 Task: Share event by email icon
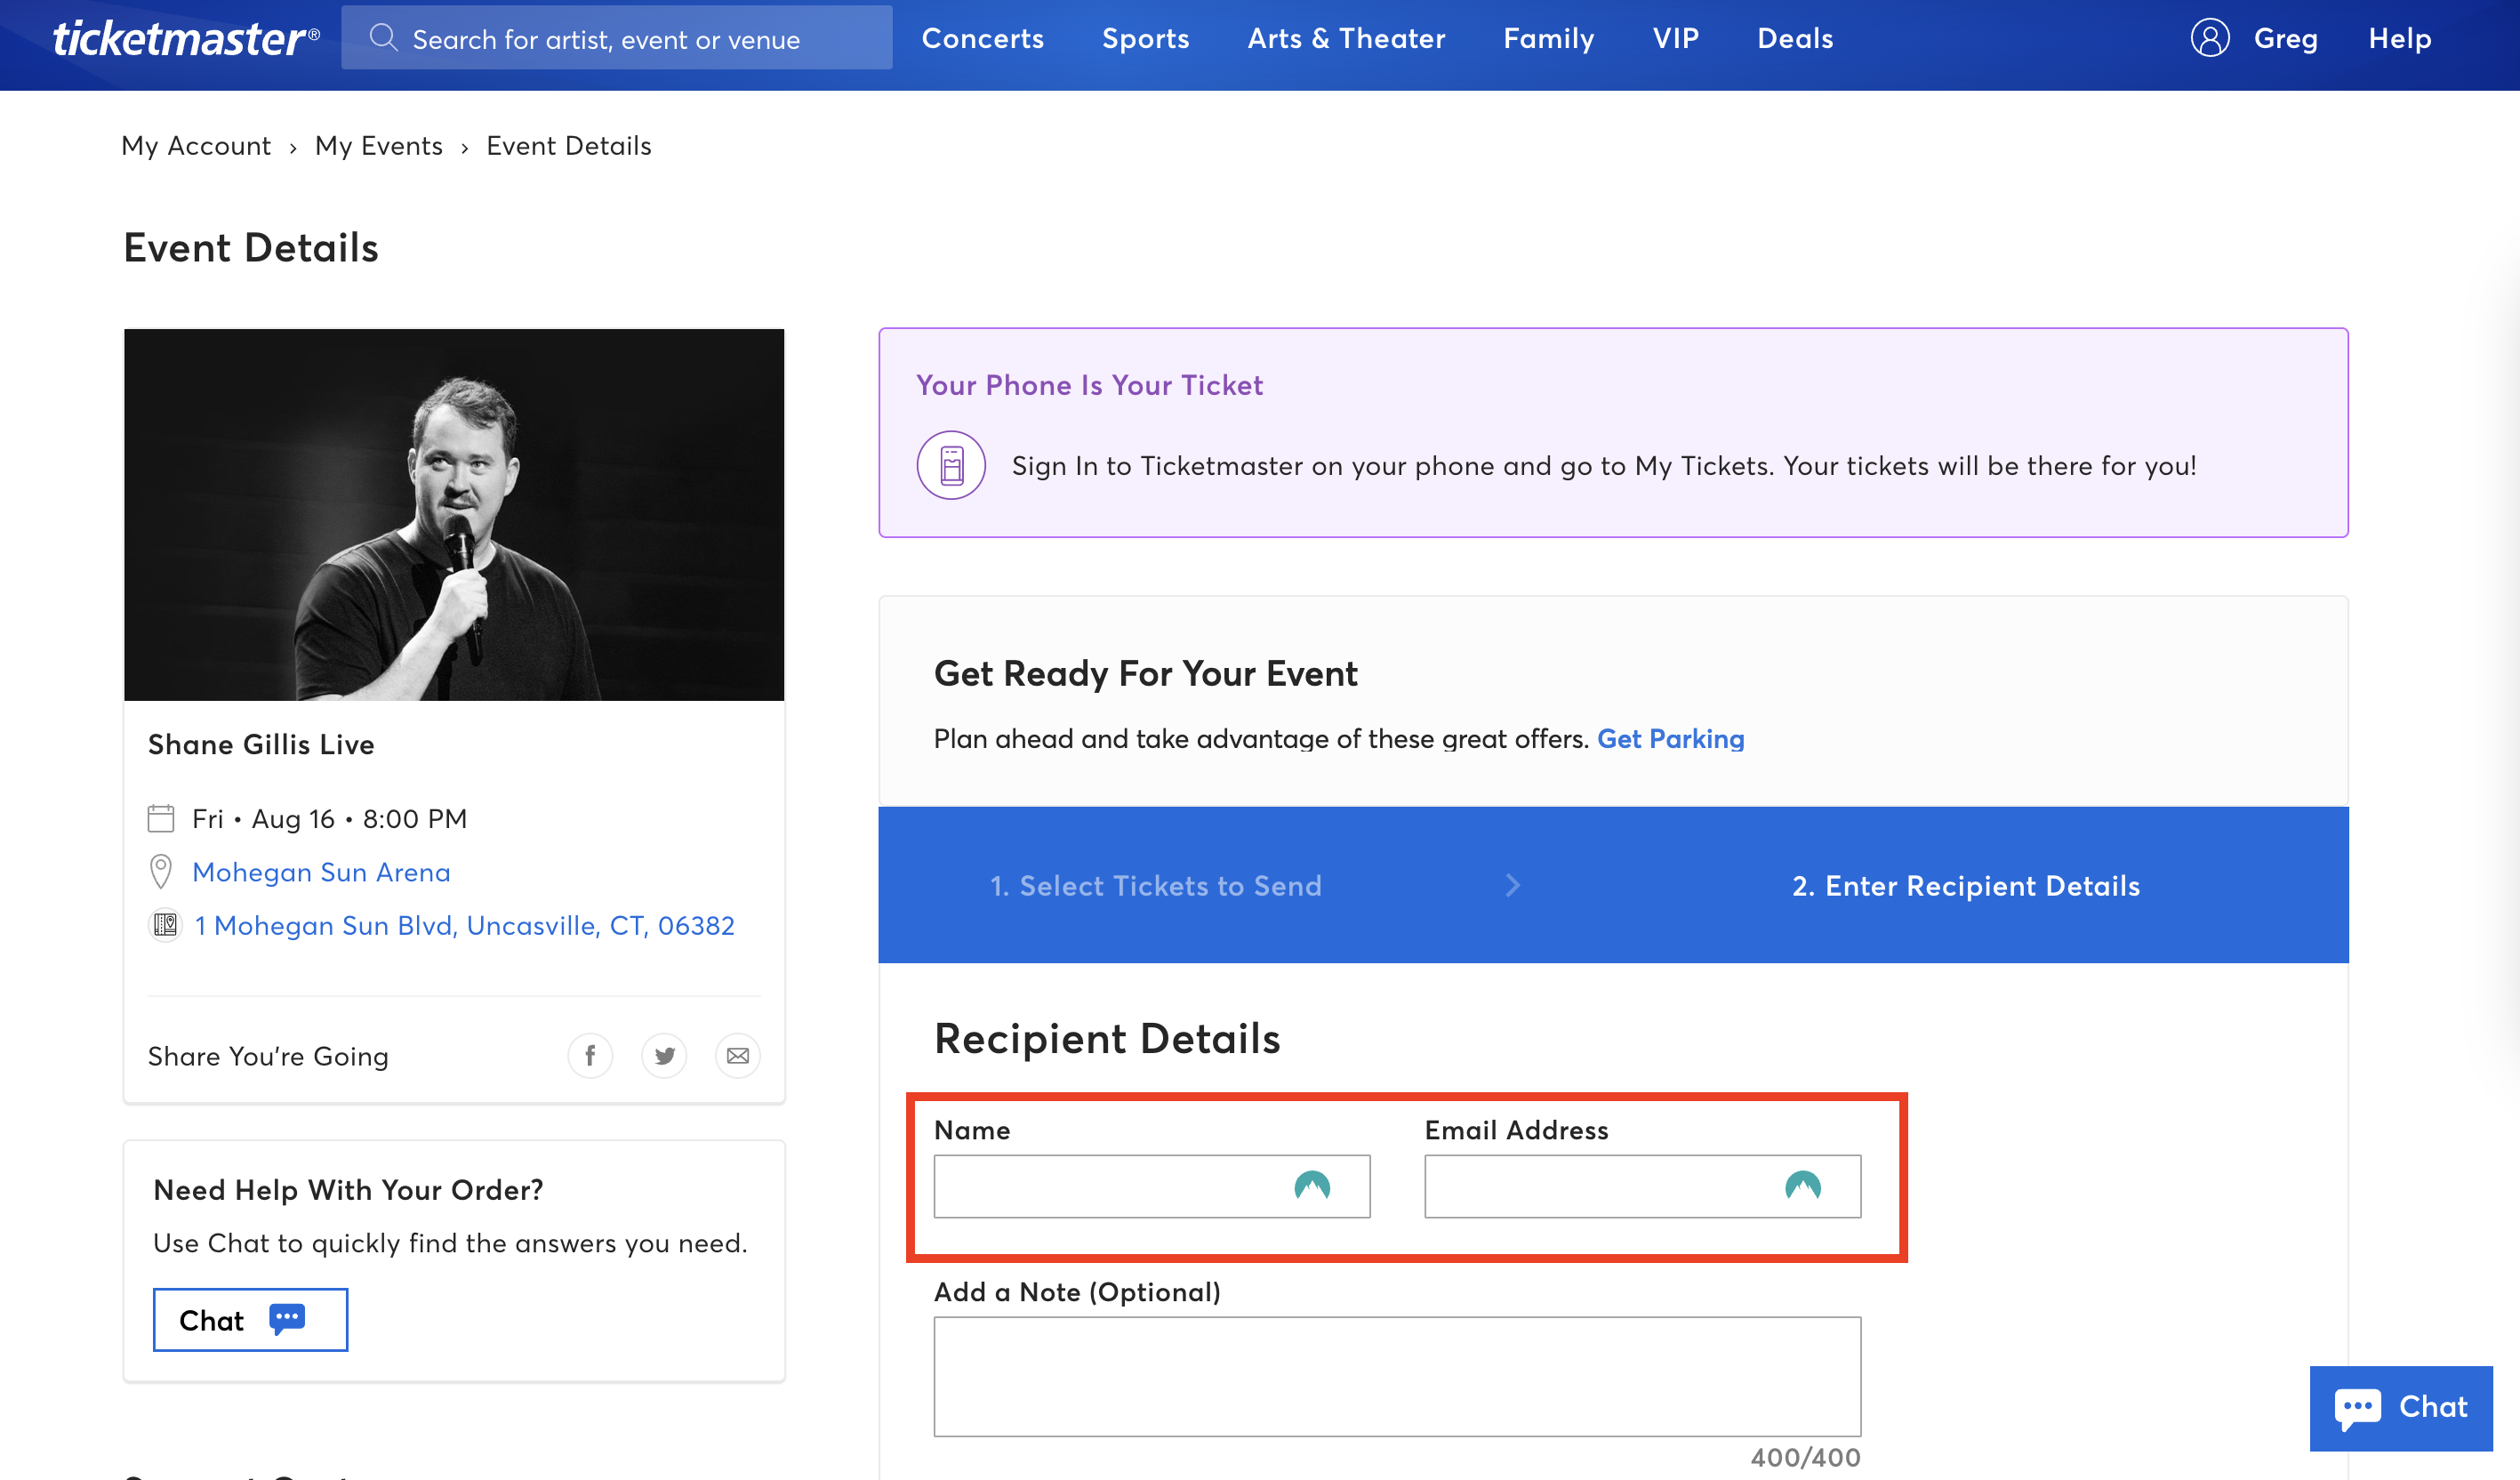(x=738, y=1056)
